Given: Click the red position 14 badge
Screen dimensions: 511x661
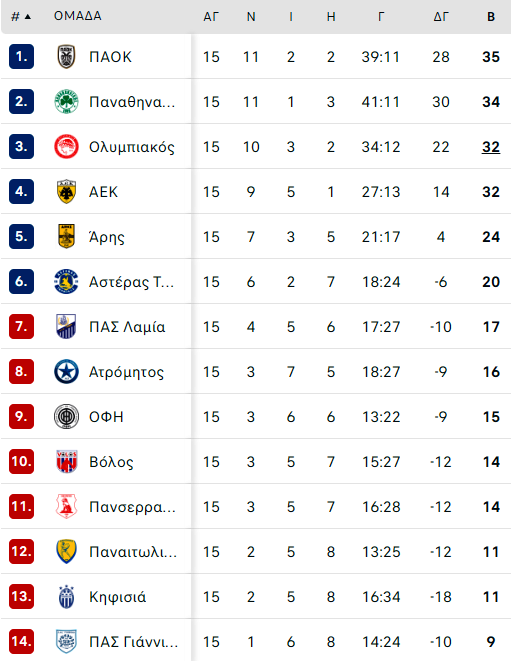Looking at the screenshot, I should coord(22,641).
